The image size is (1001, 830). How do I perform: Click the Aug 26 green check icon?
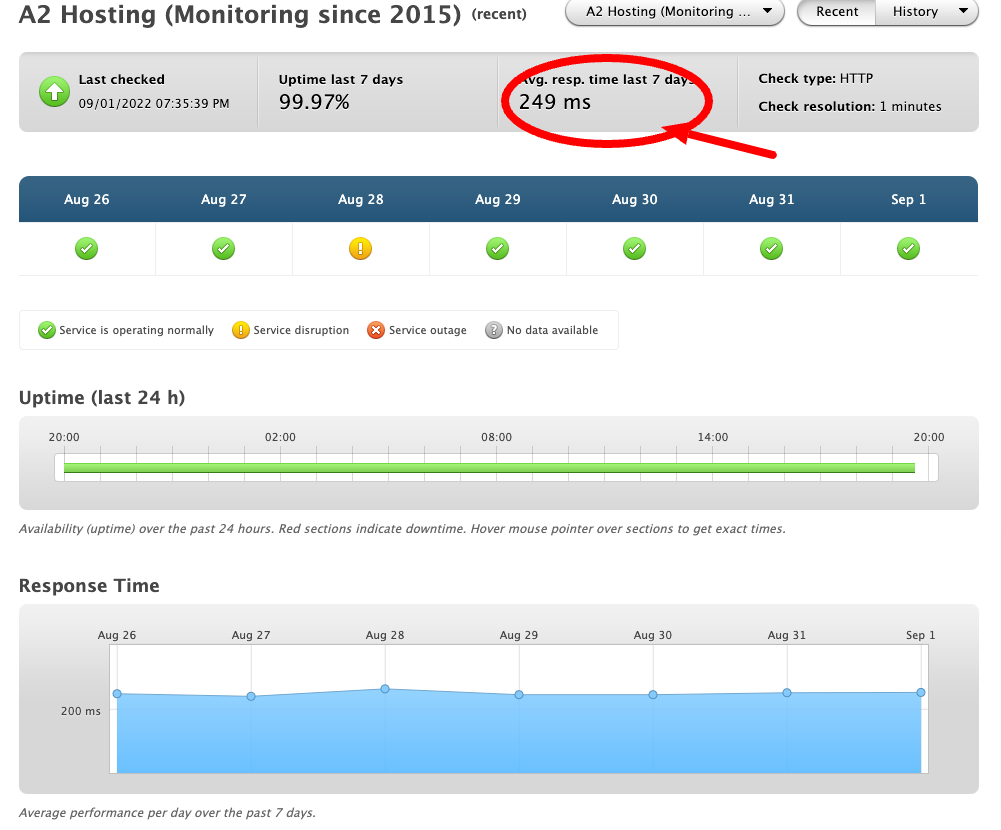(87, 248)
